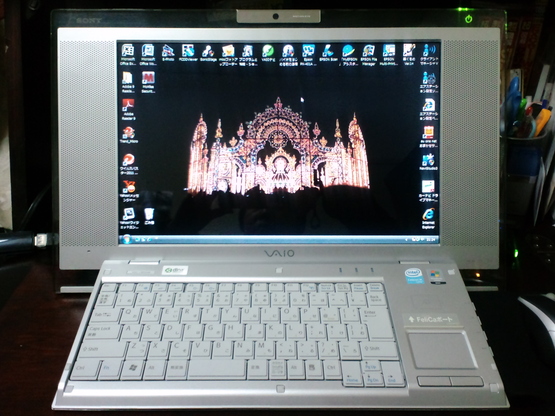
Task: Launch the EPSON File Manager shortcut
Action: point(368,55)
